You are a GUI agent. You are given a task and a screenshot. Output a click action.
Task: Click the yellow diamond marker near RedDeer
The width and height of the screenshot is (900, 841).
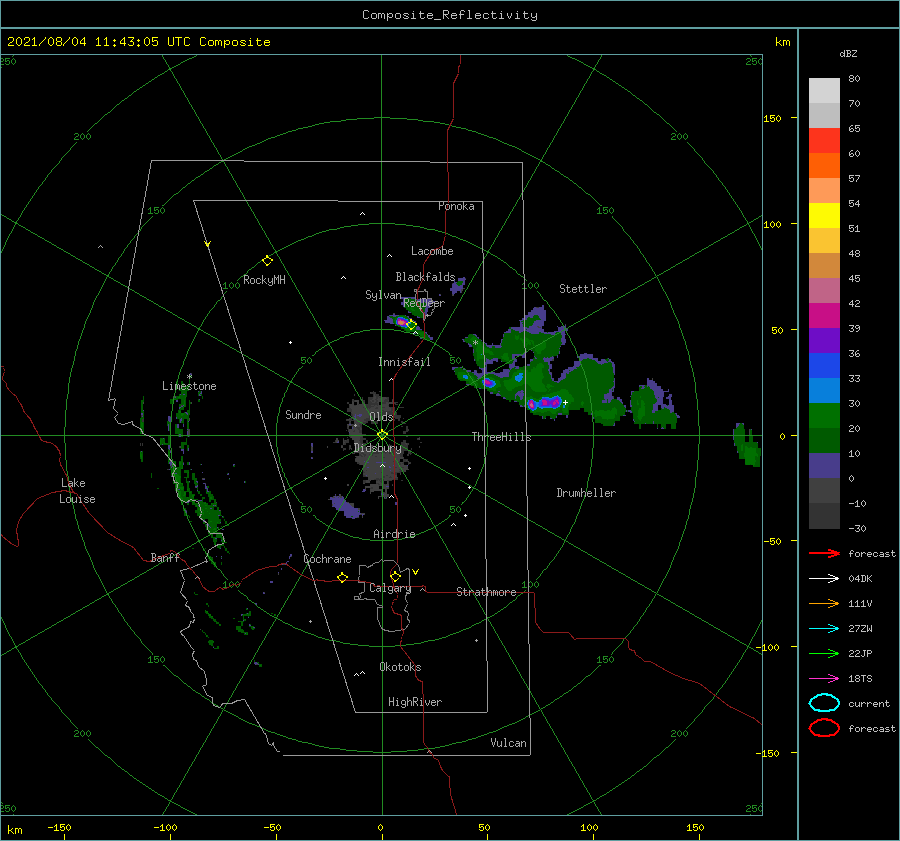coord(411,325)
